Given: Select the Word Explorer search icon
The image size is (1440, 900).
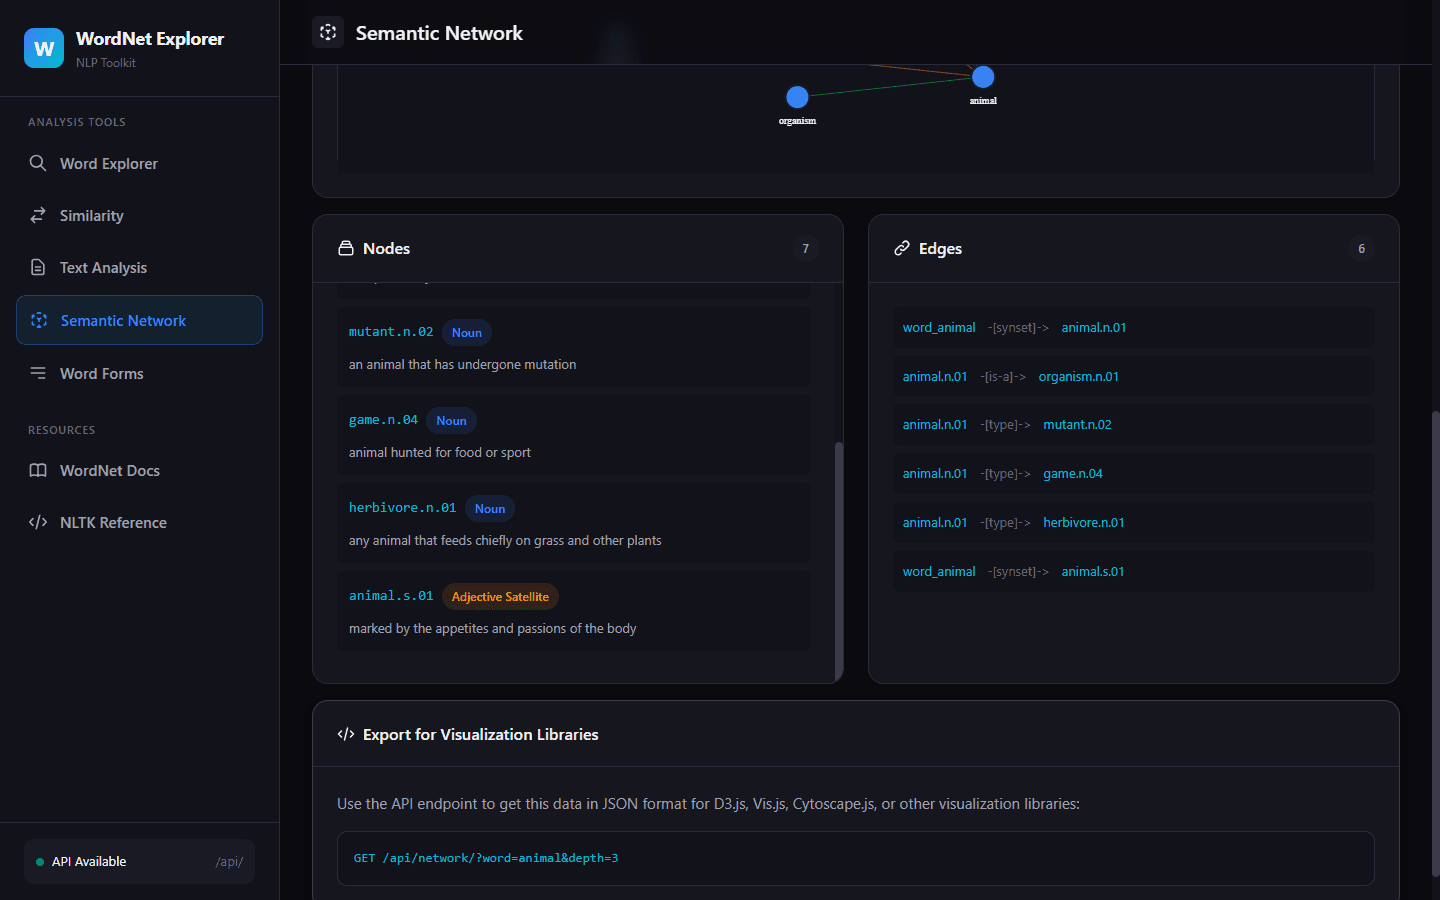Looking at the screenshot, I should [x=38, y=163].
